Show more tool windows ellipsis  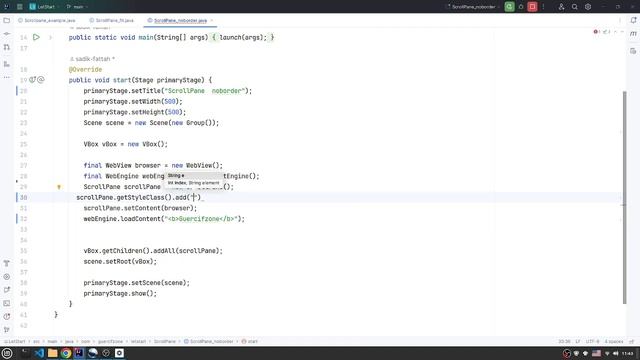click(7, 77)
